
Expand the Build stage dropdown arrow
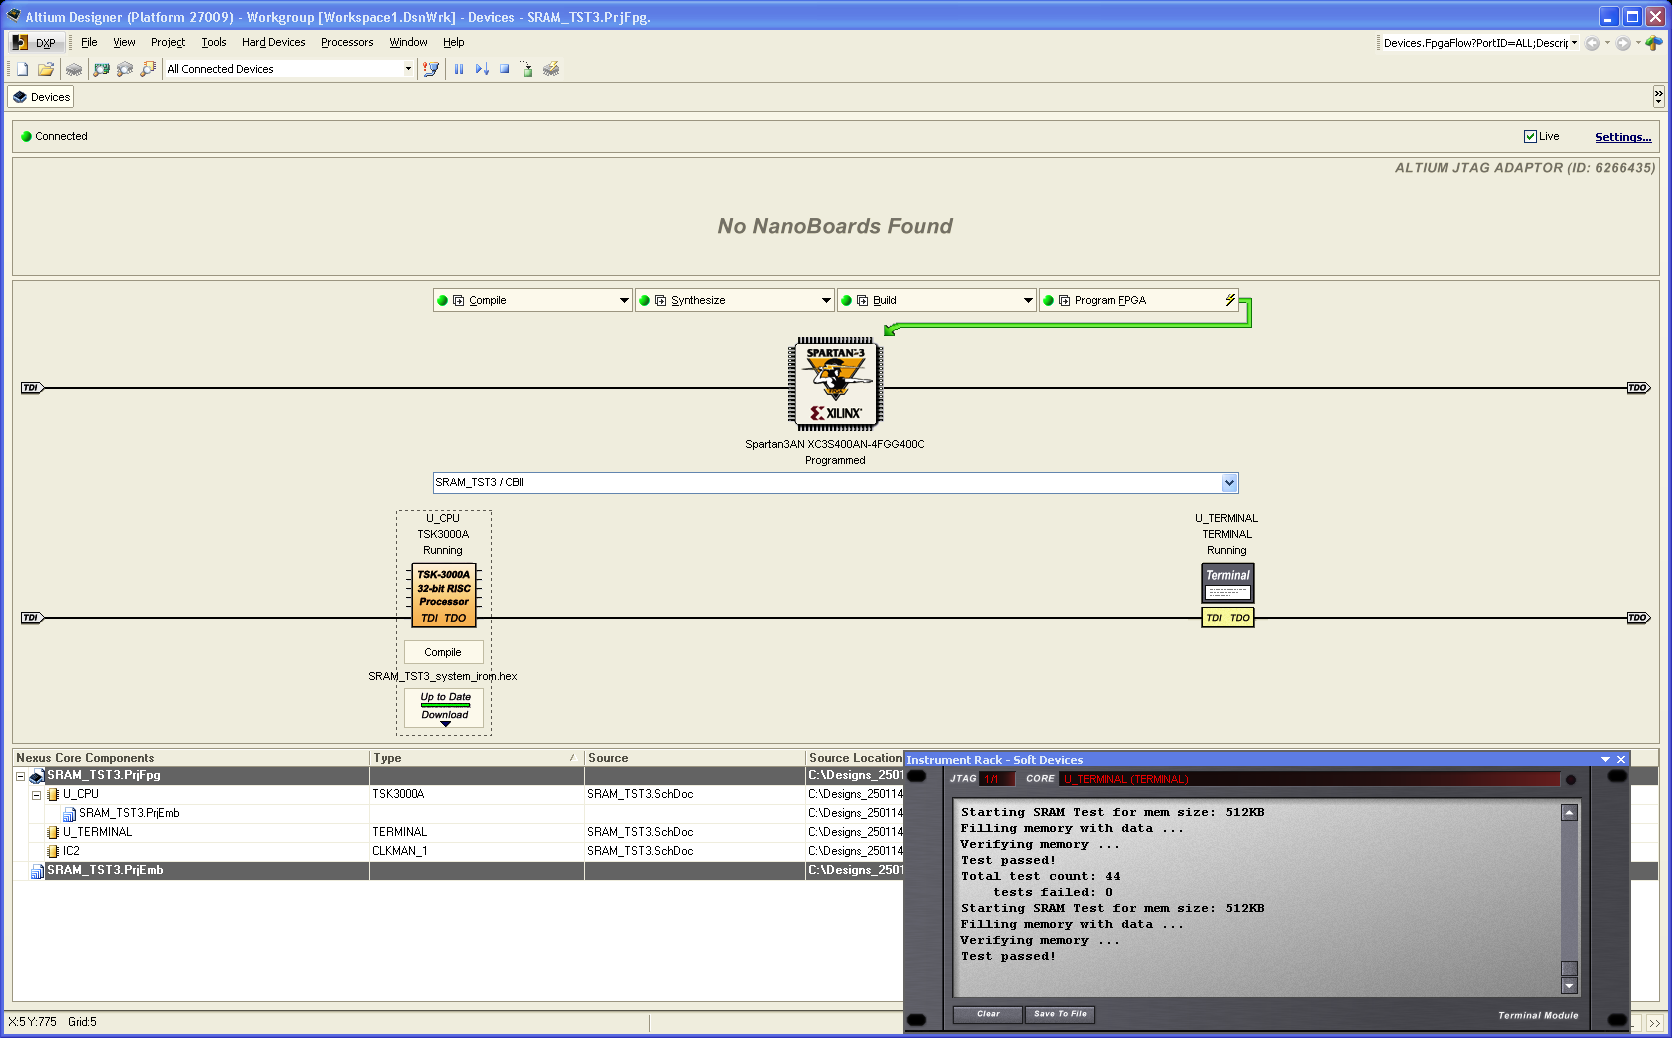(x=1028, y=300)
